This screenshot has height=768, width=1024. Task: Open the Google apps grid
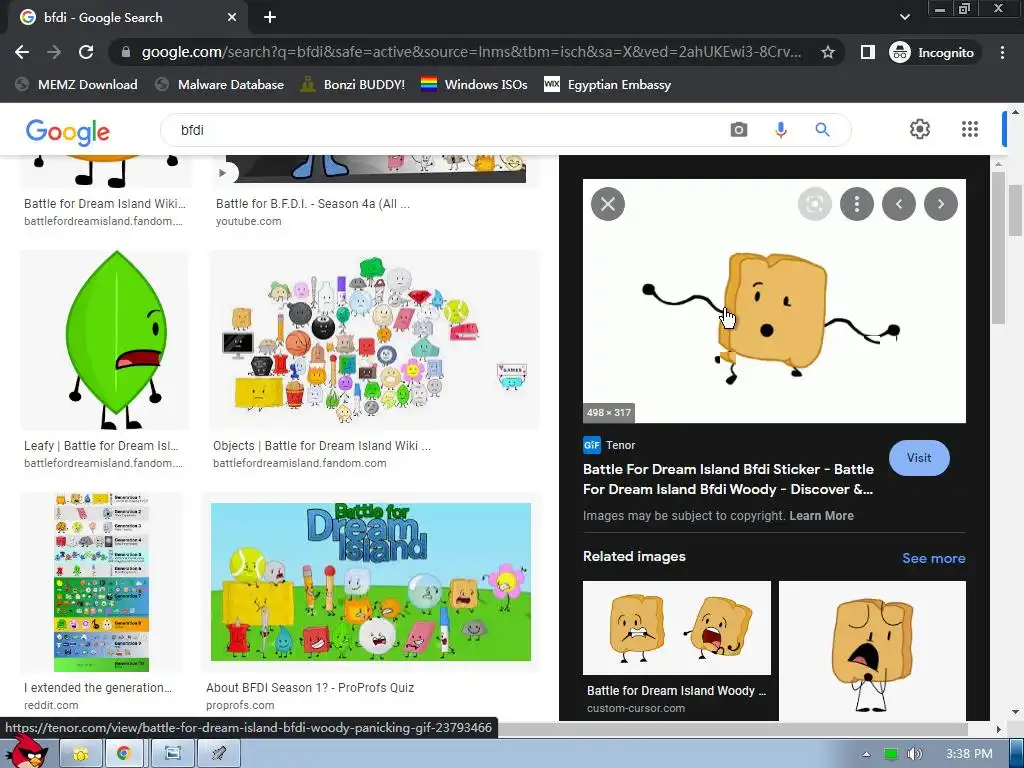[970, 129]
